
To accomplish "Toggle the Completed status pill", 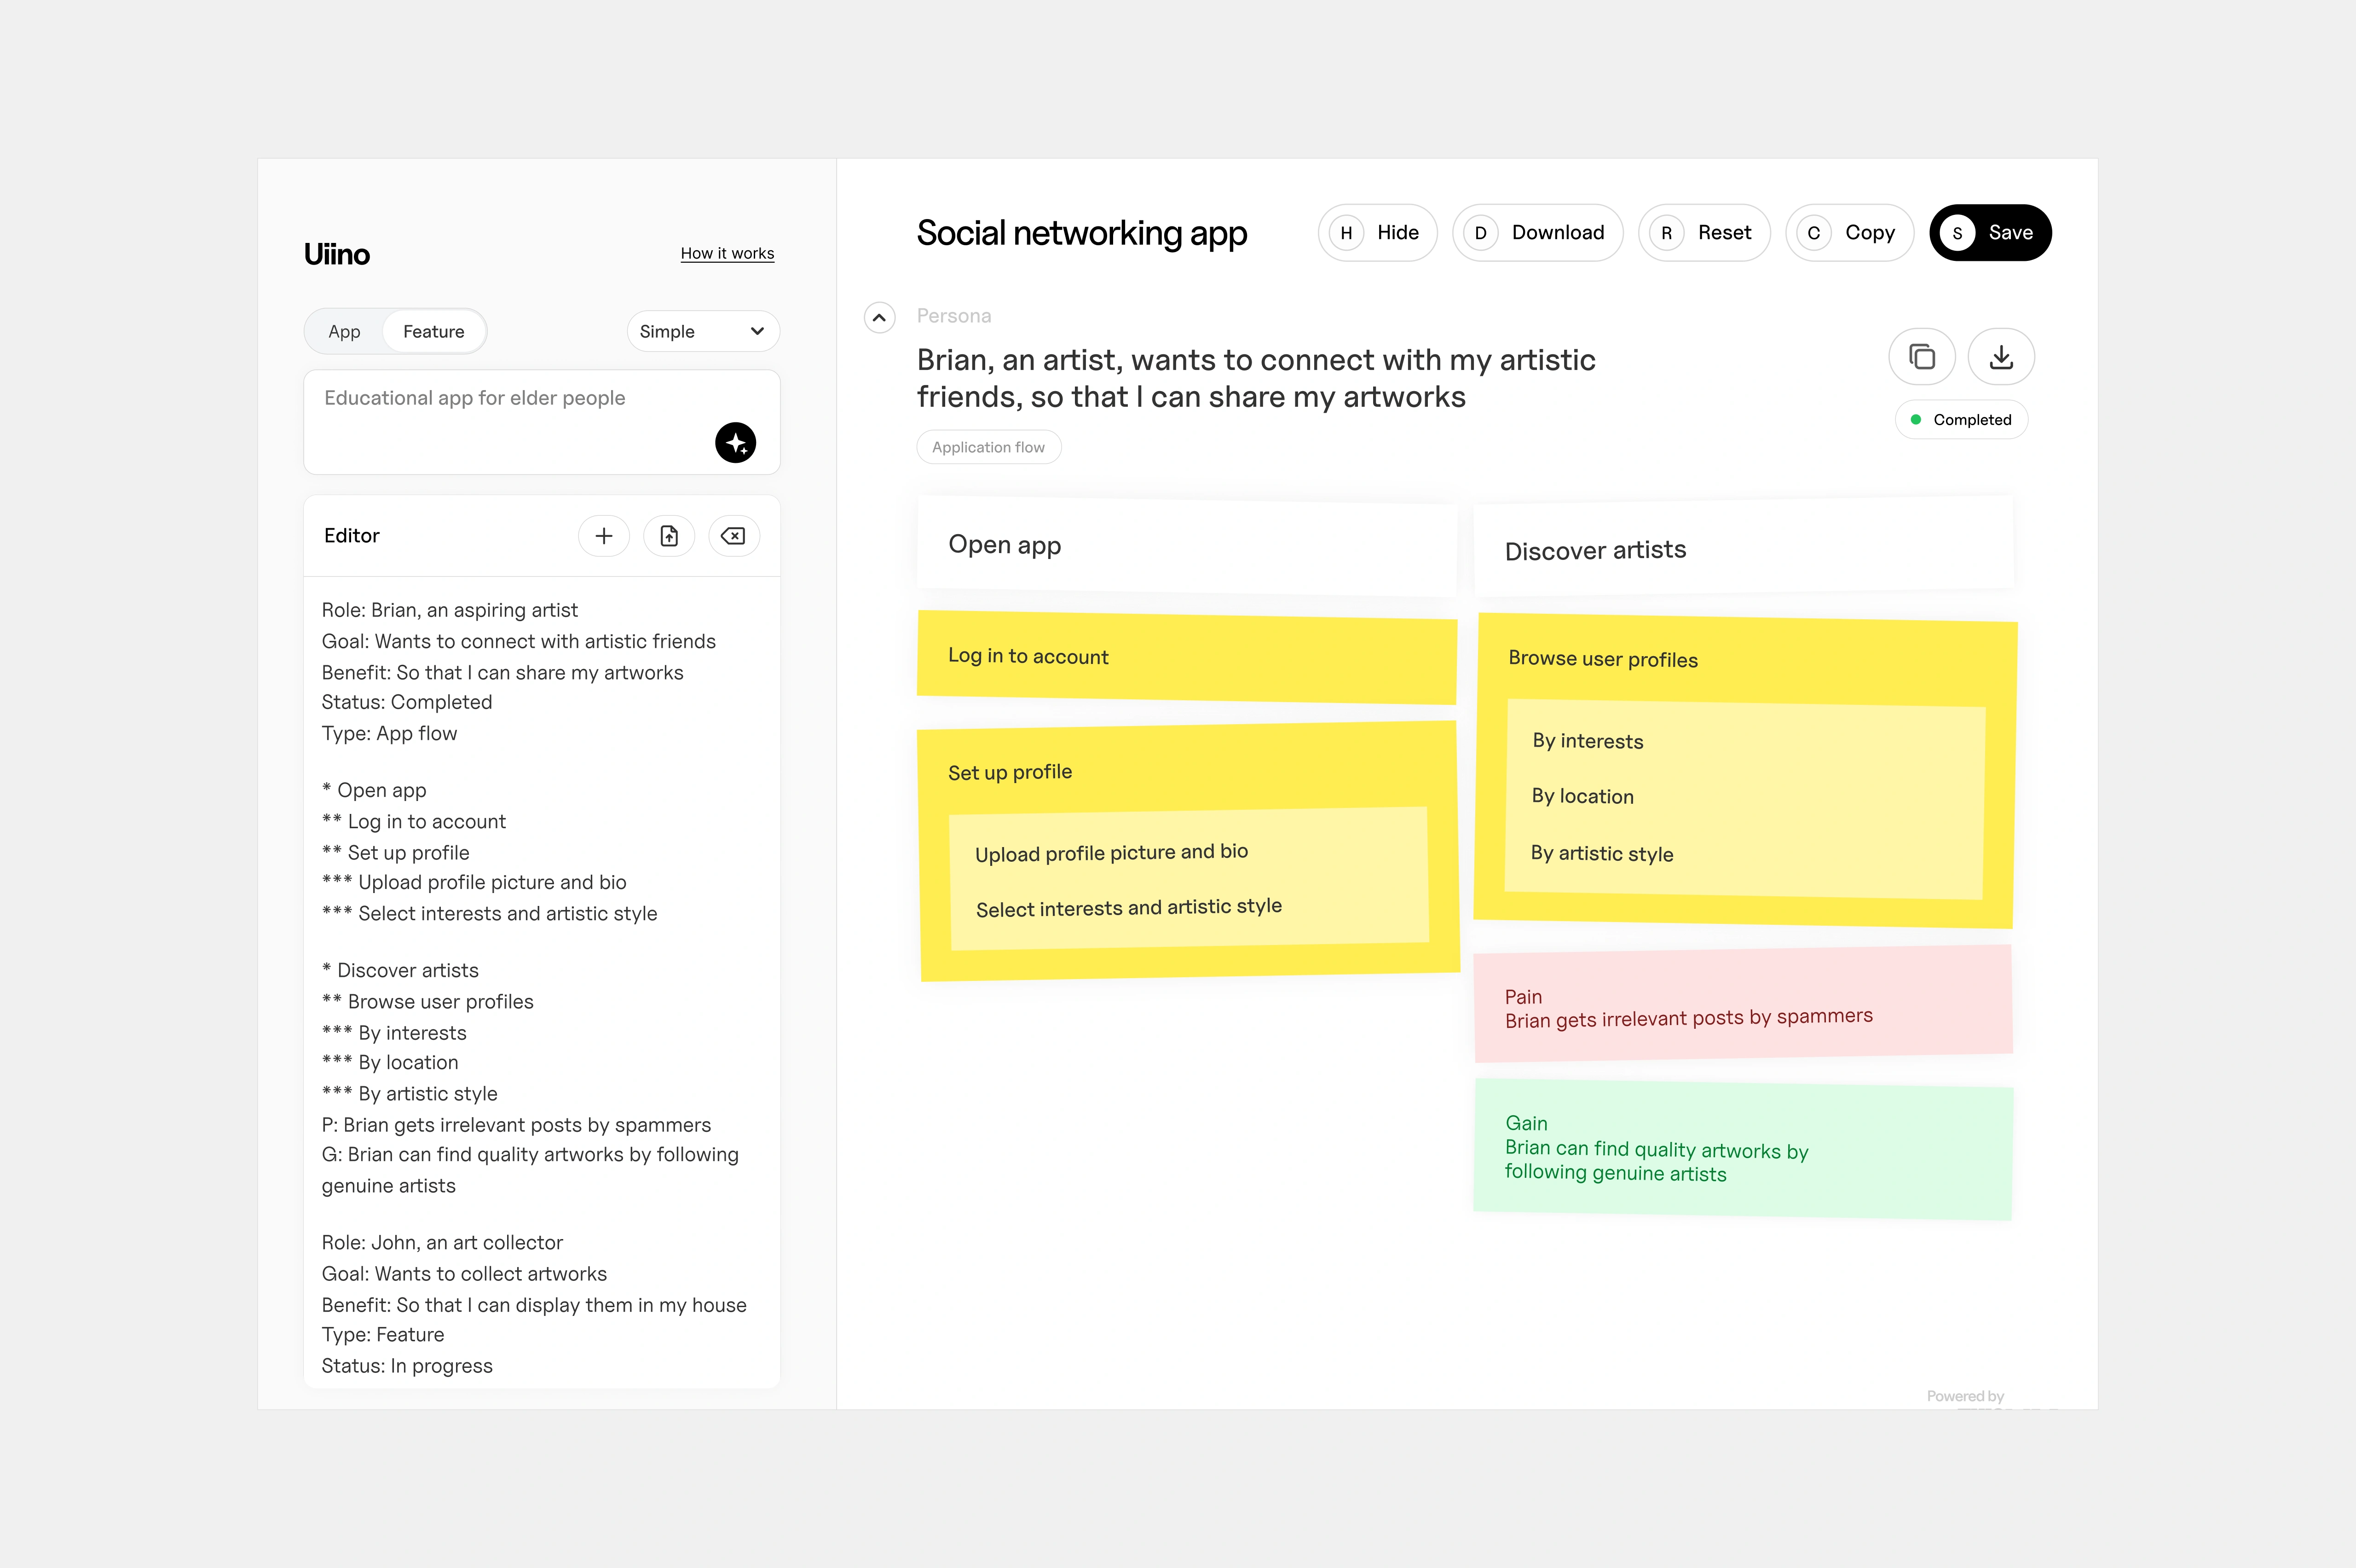I will pyautogui.click(x=1961, y=420).
